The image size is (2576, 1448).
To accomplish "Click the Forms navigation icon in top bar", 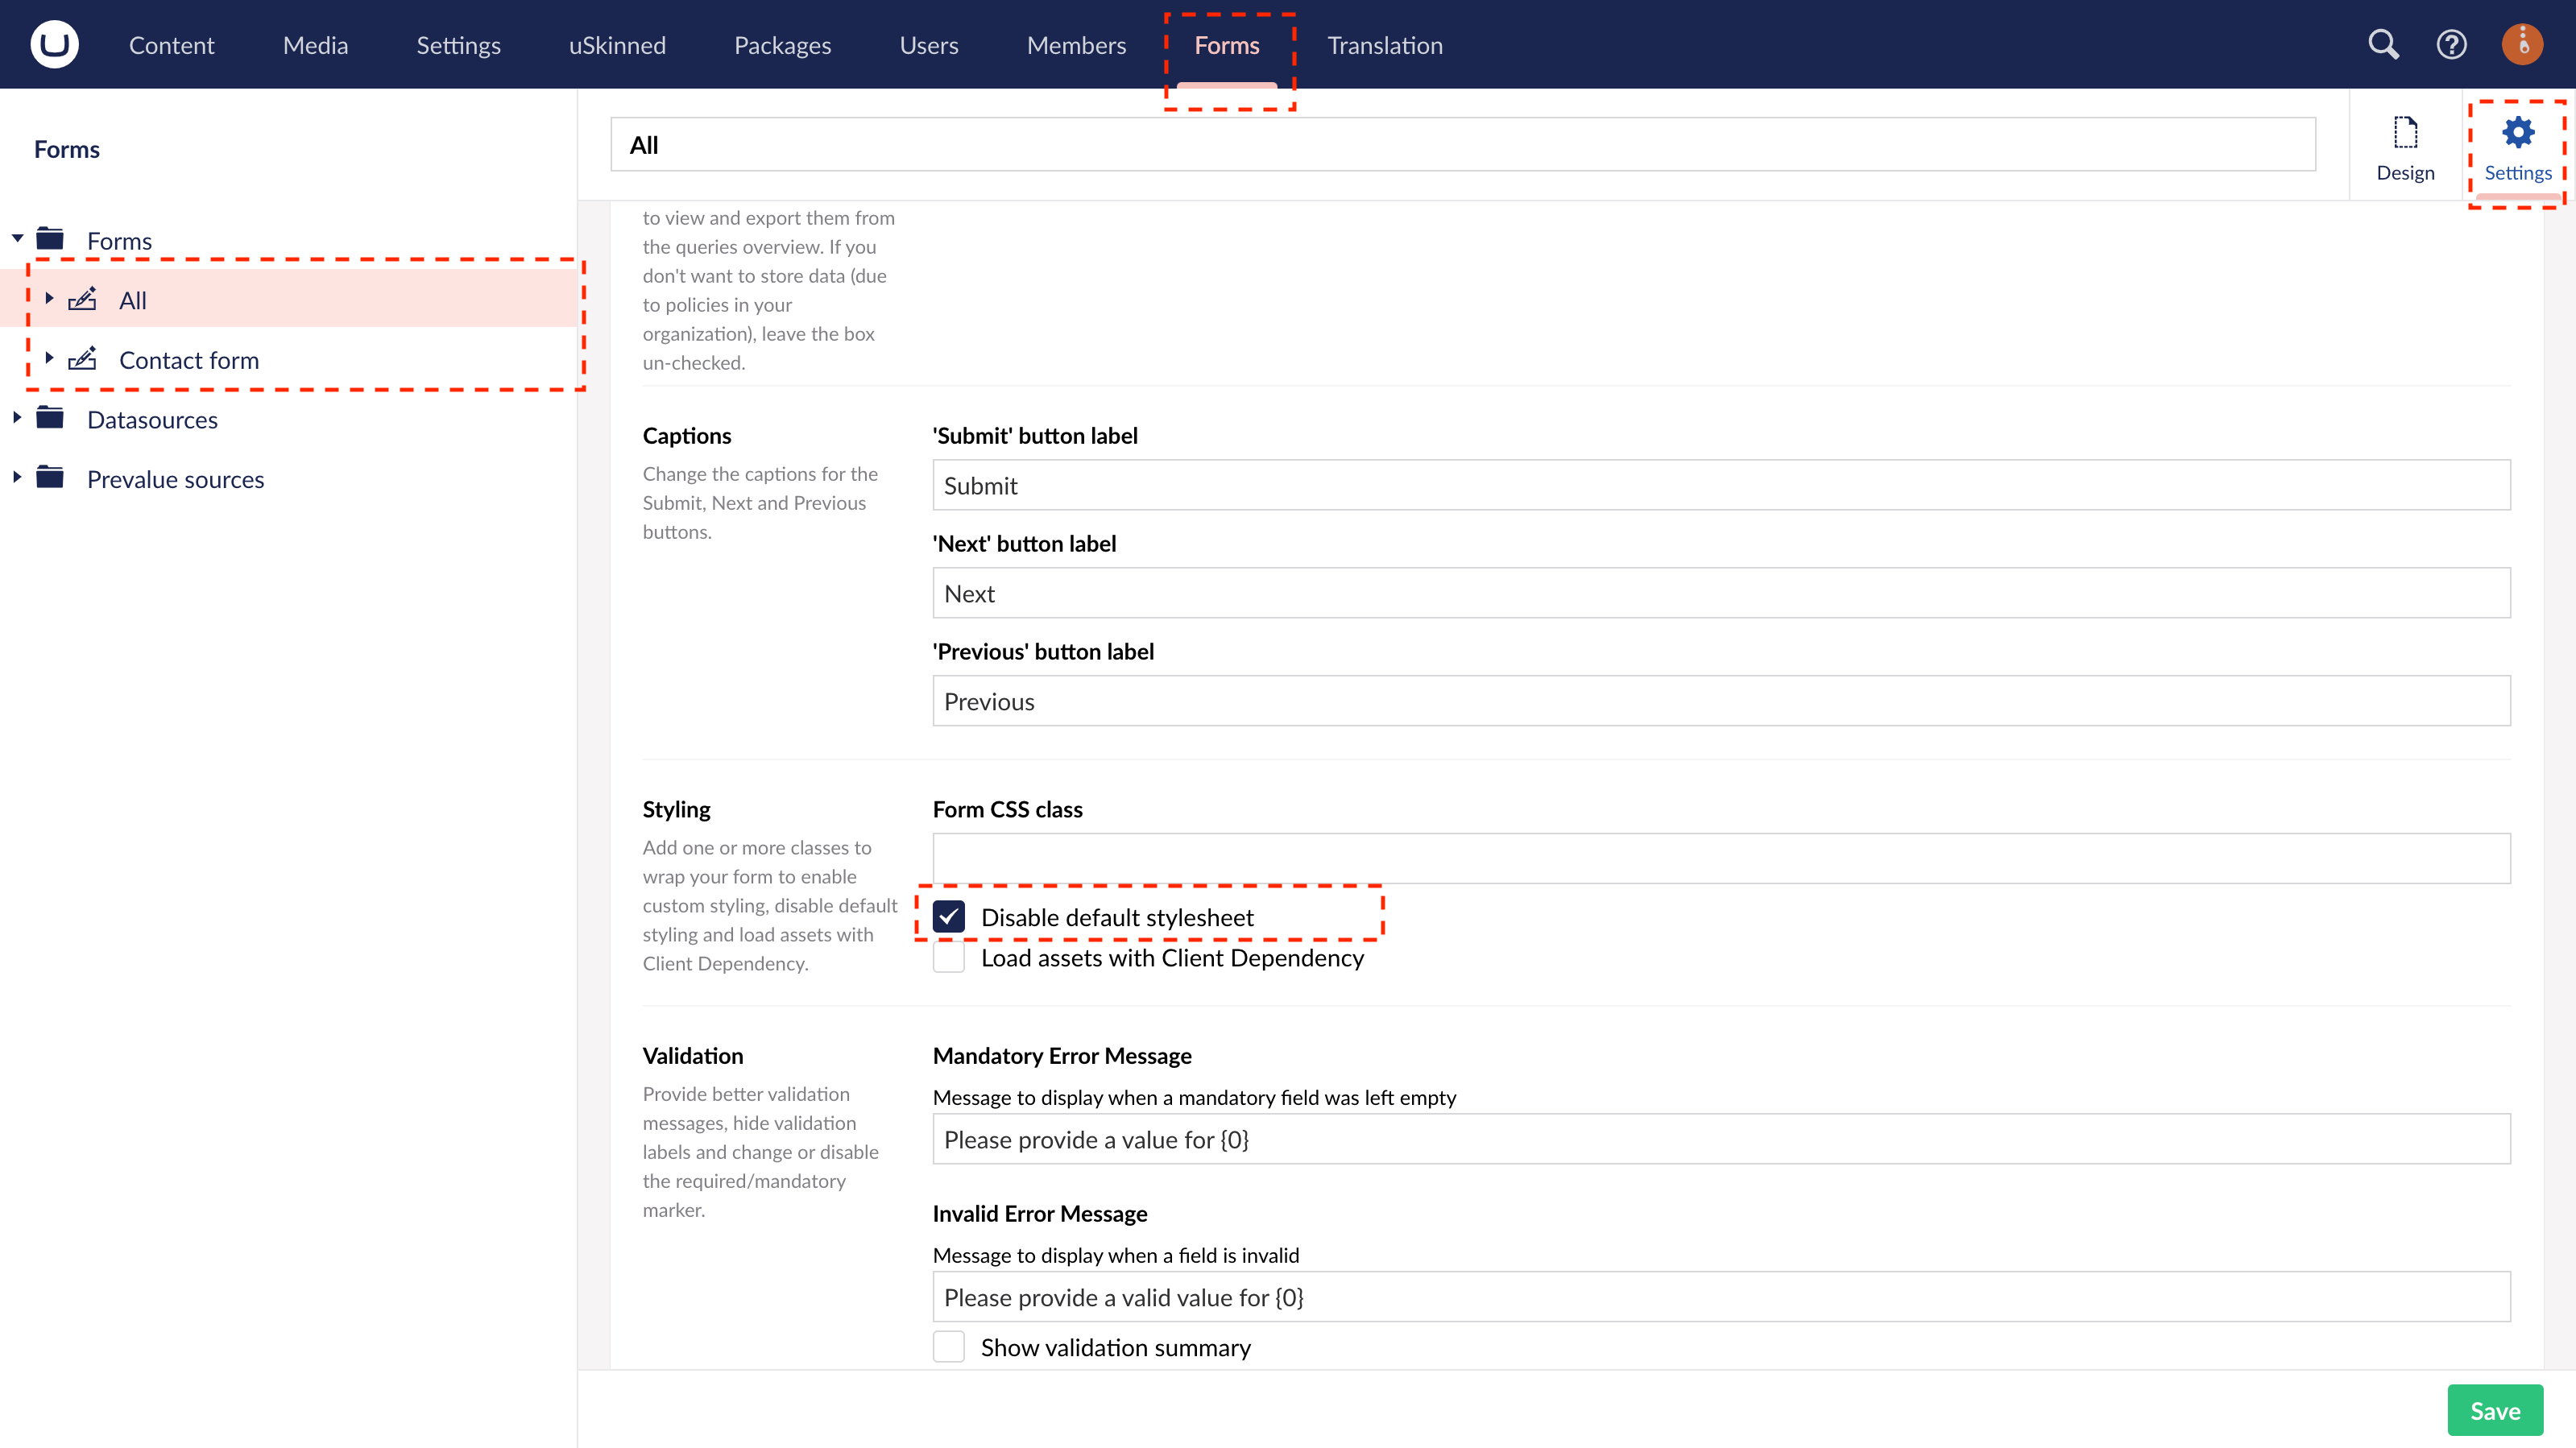I will [1226, 44].
